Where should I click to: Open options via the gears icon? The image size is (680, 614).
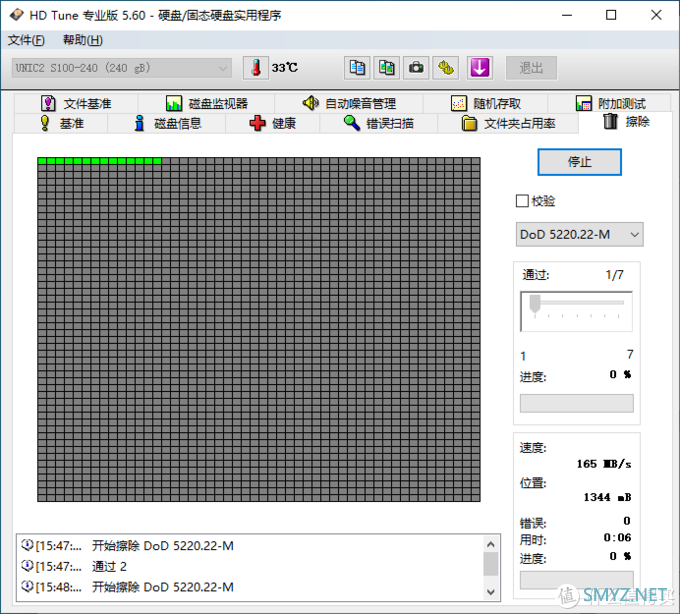(446, 68)
